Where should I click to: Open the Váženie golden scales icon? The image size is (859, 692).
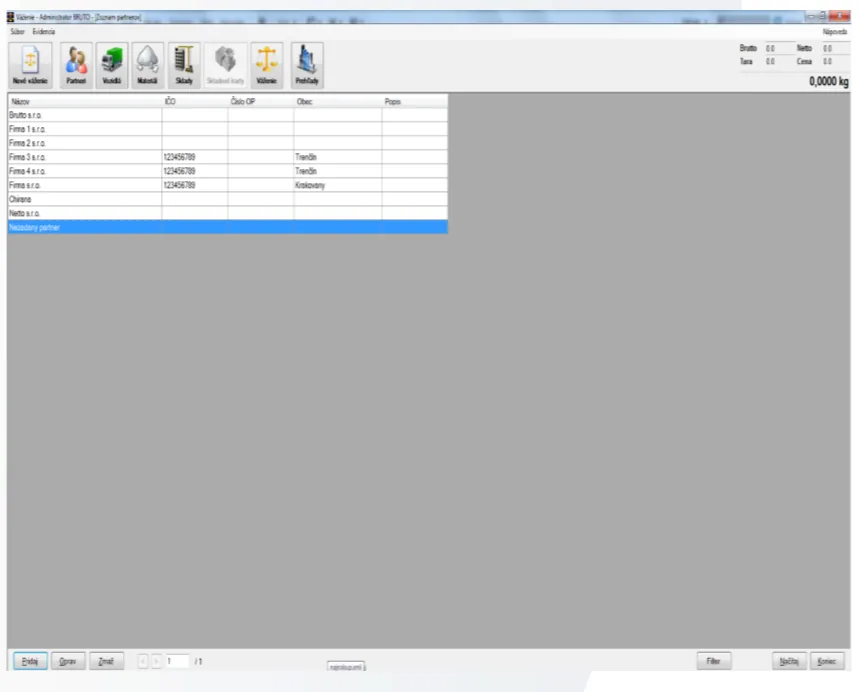coord(267,65)
